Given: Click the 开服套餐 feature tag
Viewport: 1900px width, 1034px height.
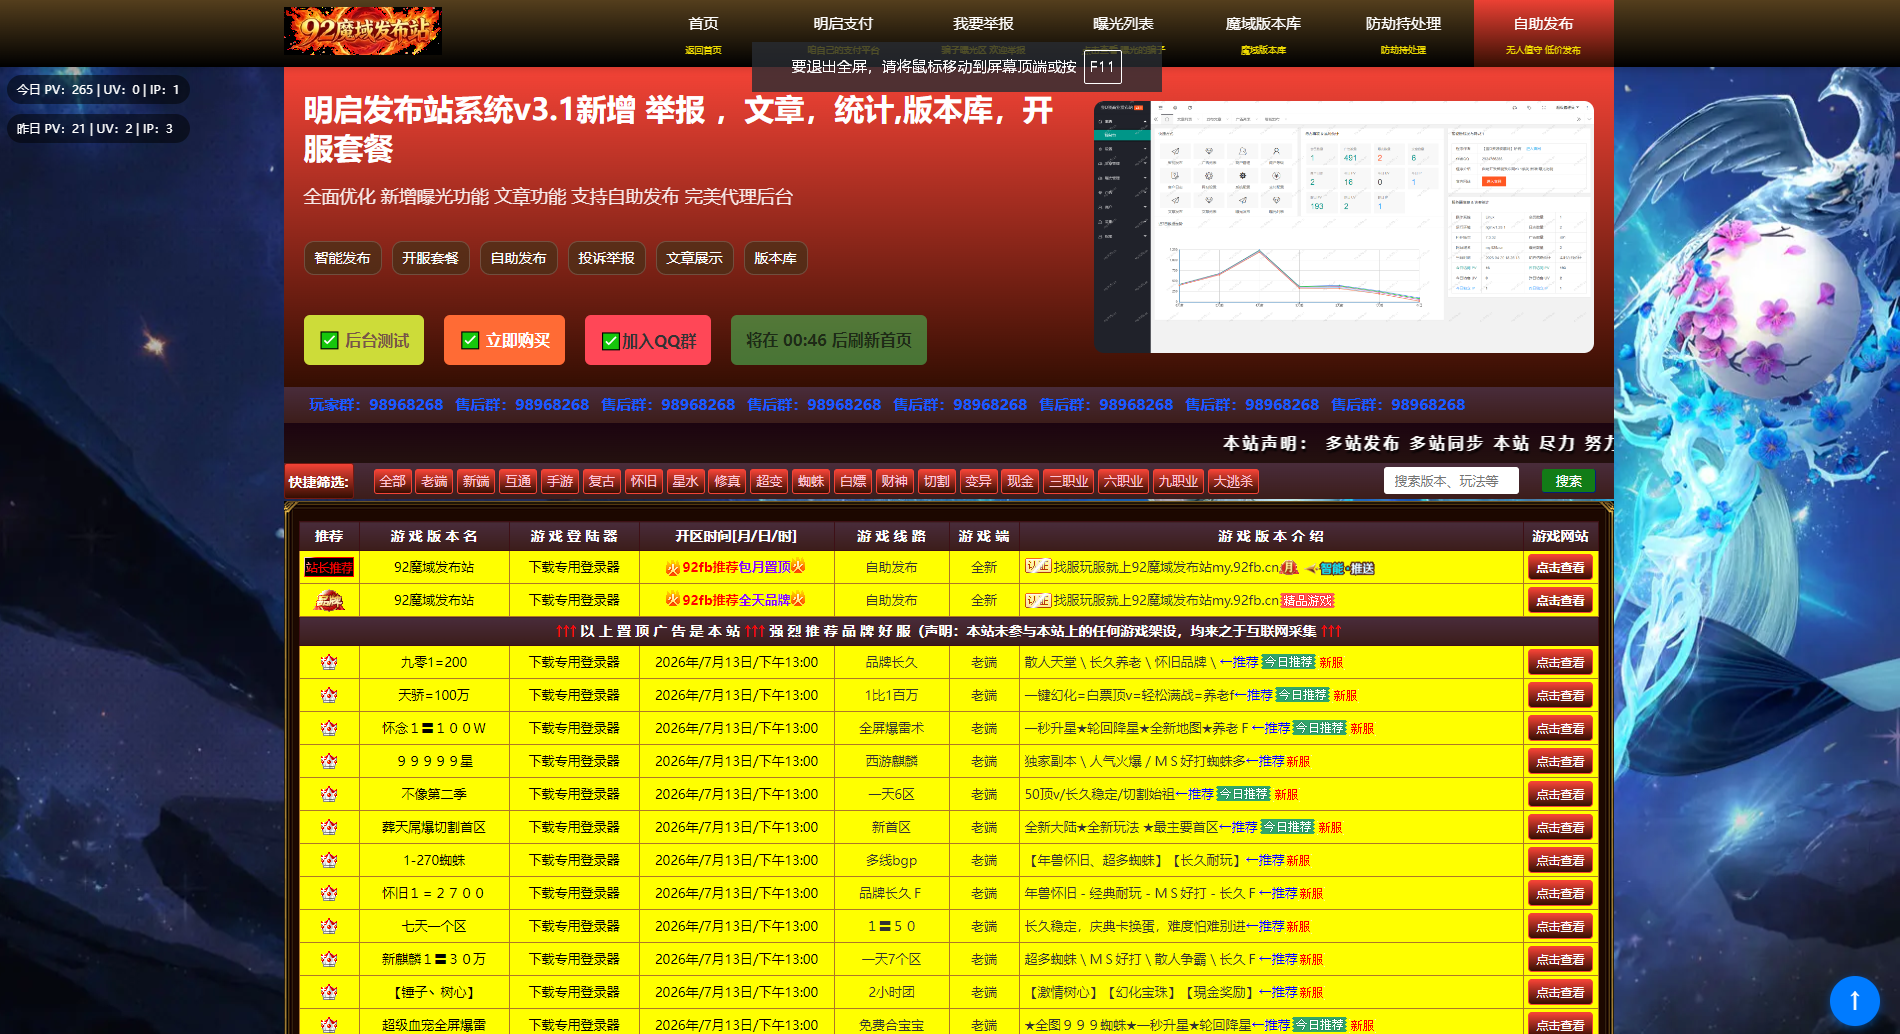Looking at the screenshot, I should pyautogui.click(x=430, y=258).
